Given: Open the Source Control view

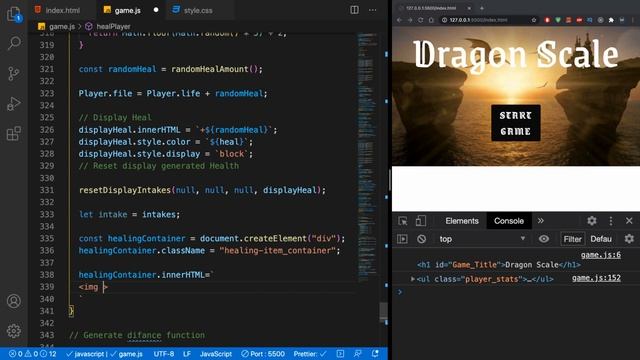Looking at the screenshot, I should (14, 73).
